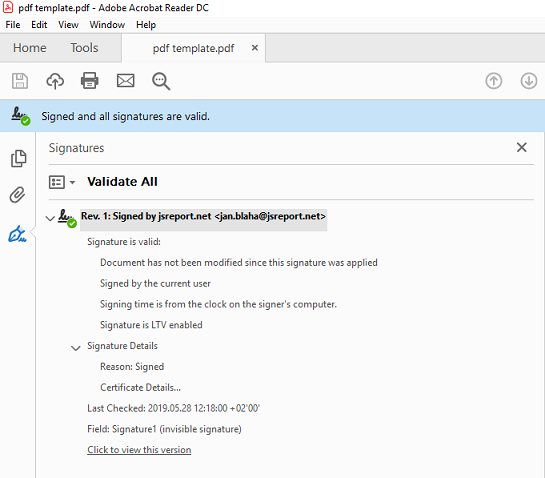Go to previous page up arrow
545x478 pixels.
pos(494,81)
